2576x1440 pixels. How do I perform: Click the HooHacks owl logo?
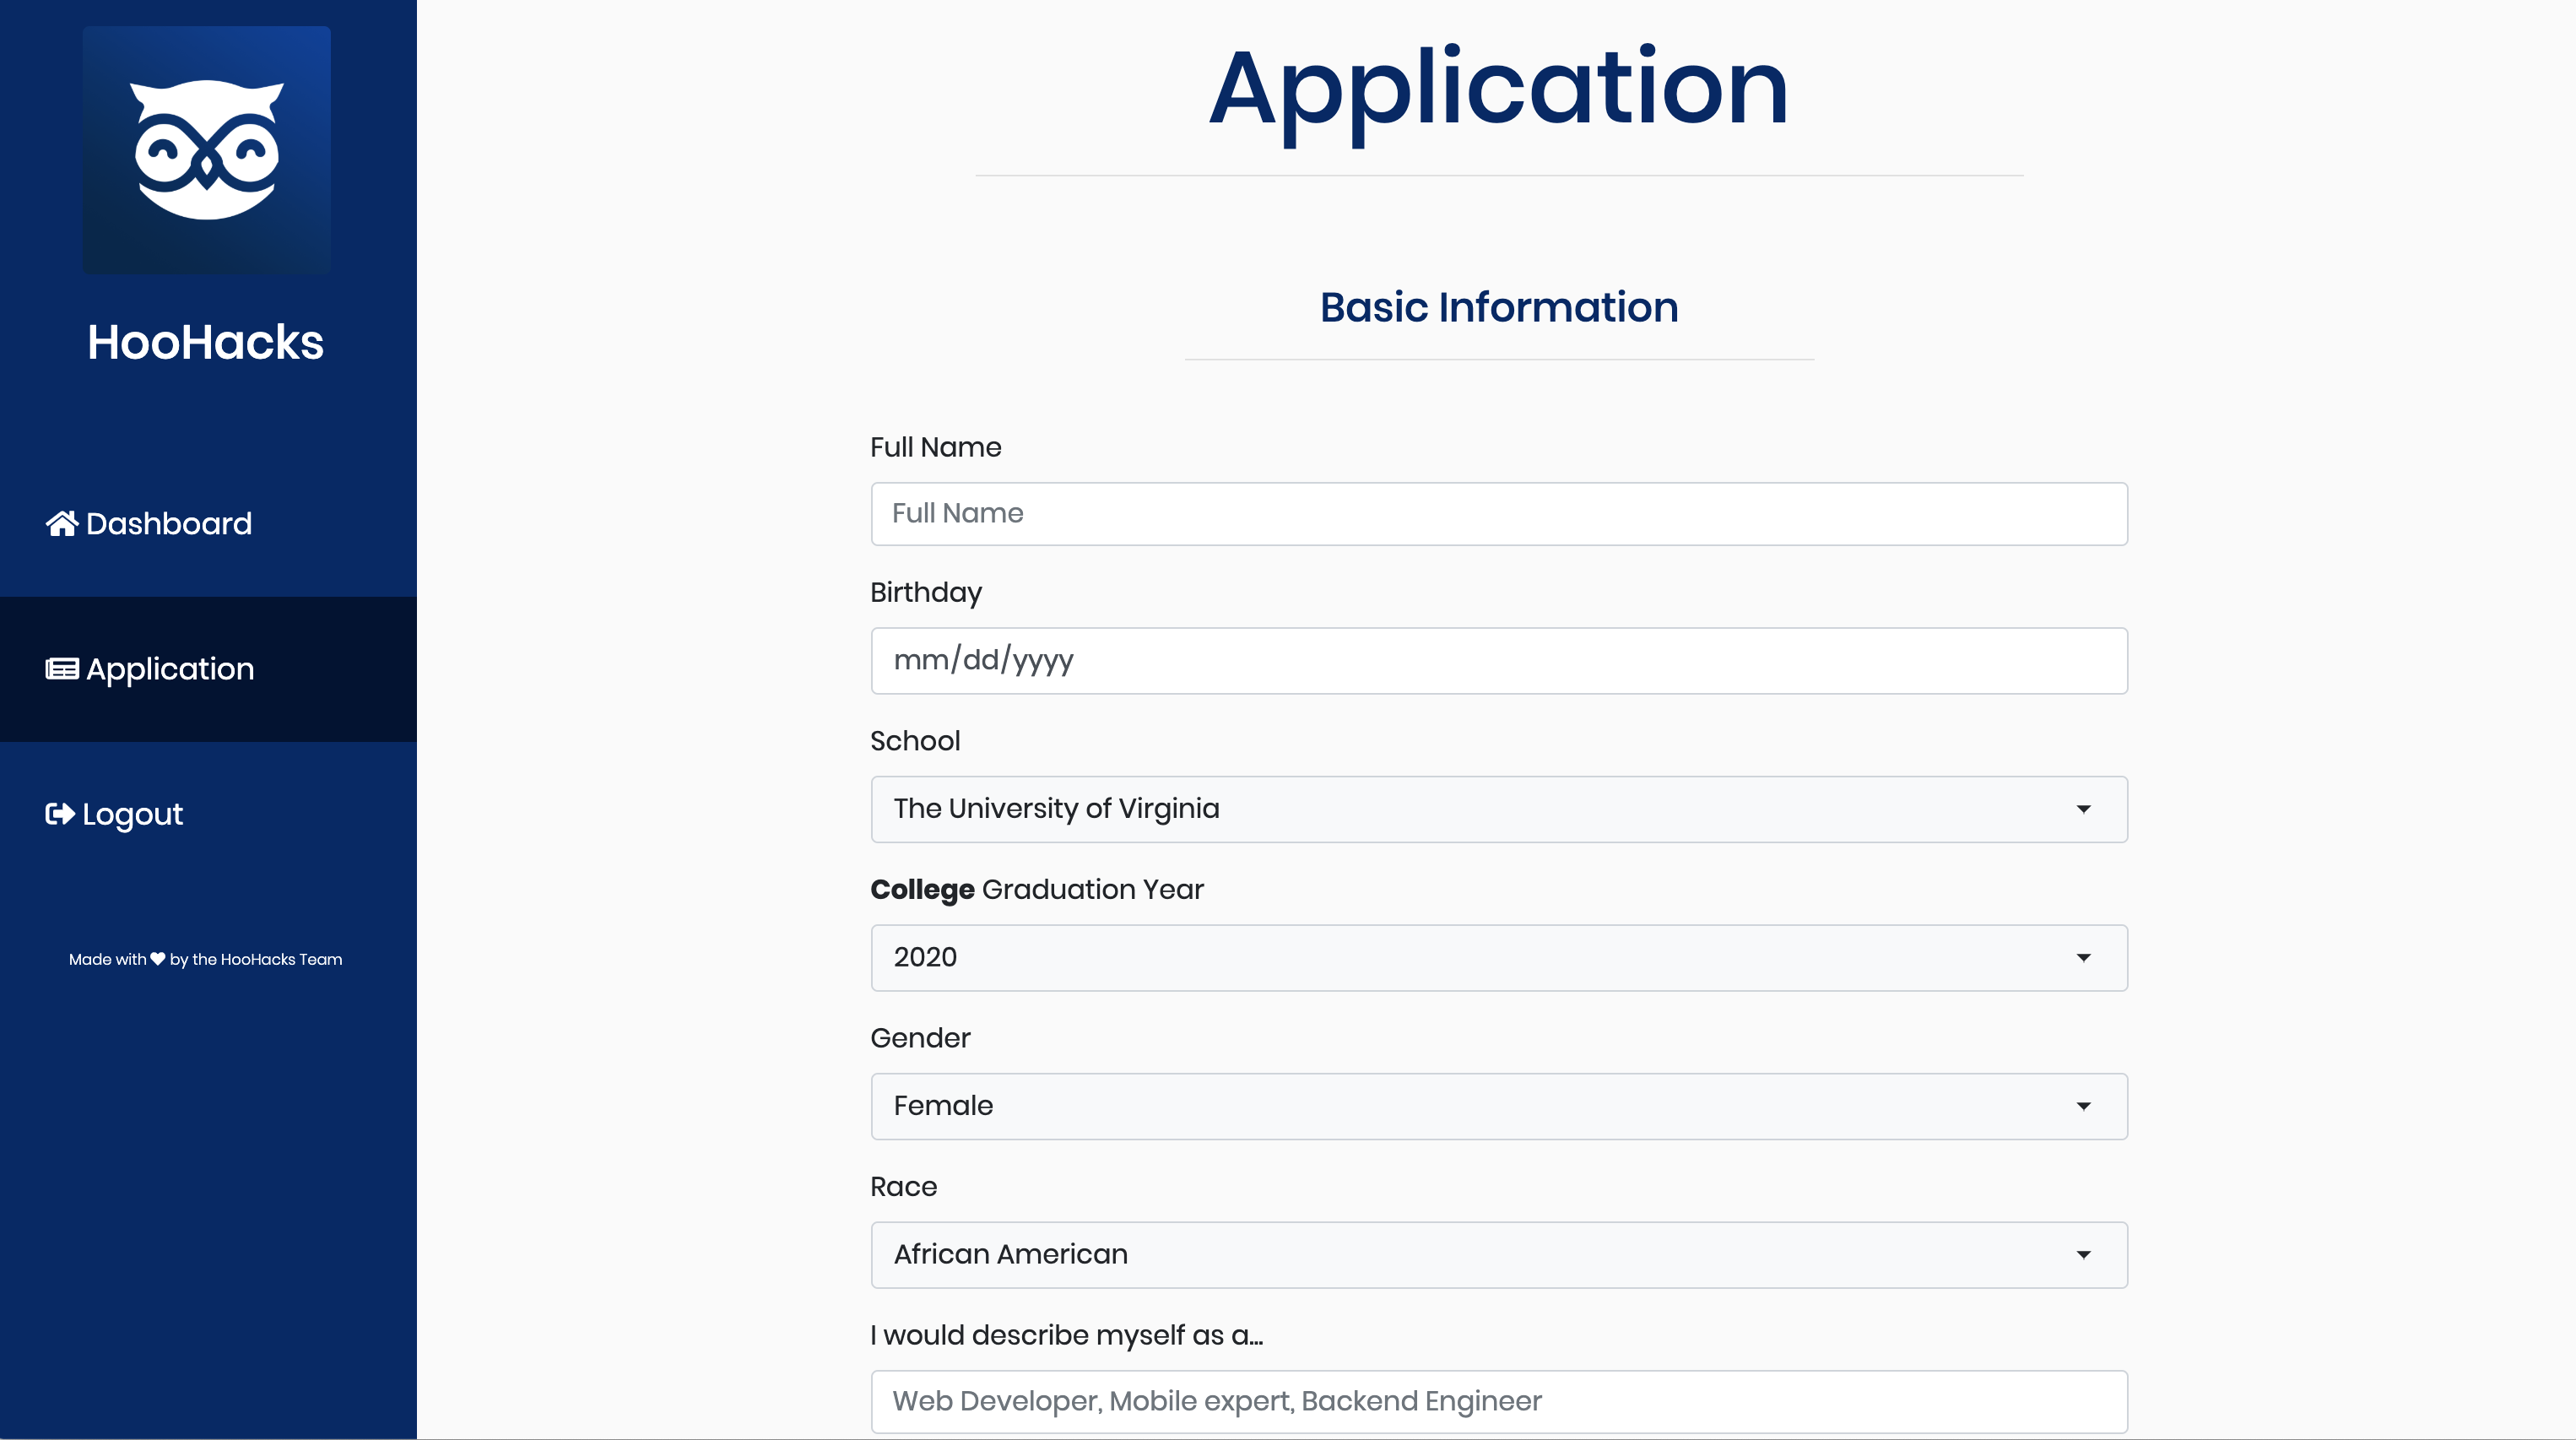pos(205,150)
